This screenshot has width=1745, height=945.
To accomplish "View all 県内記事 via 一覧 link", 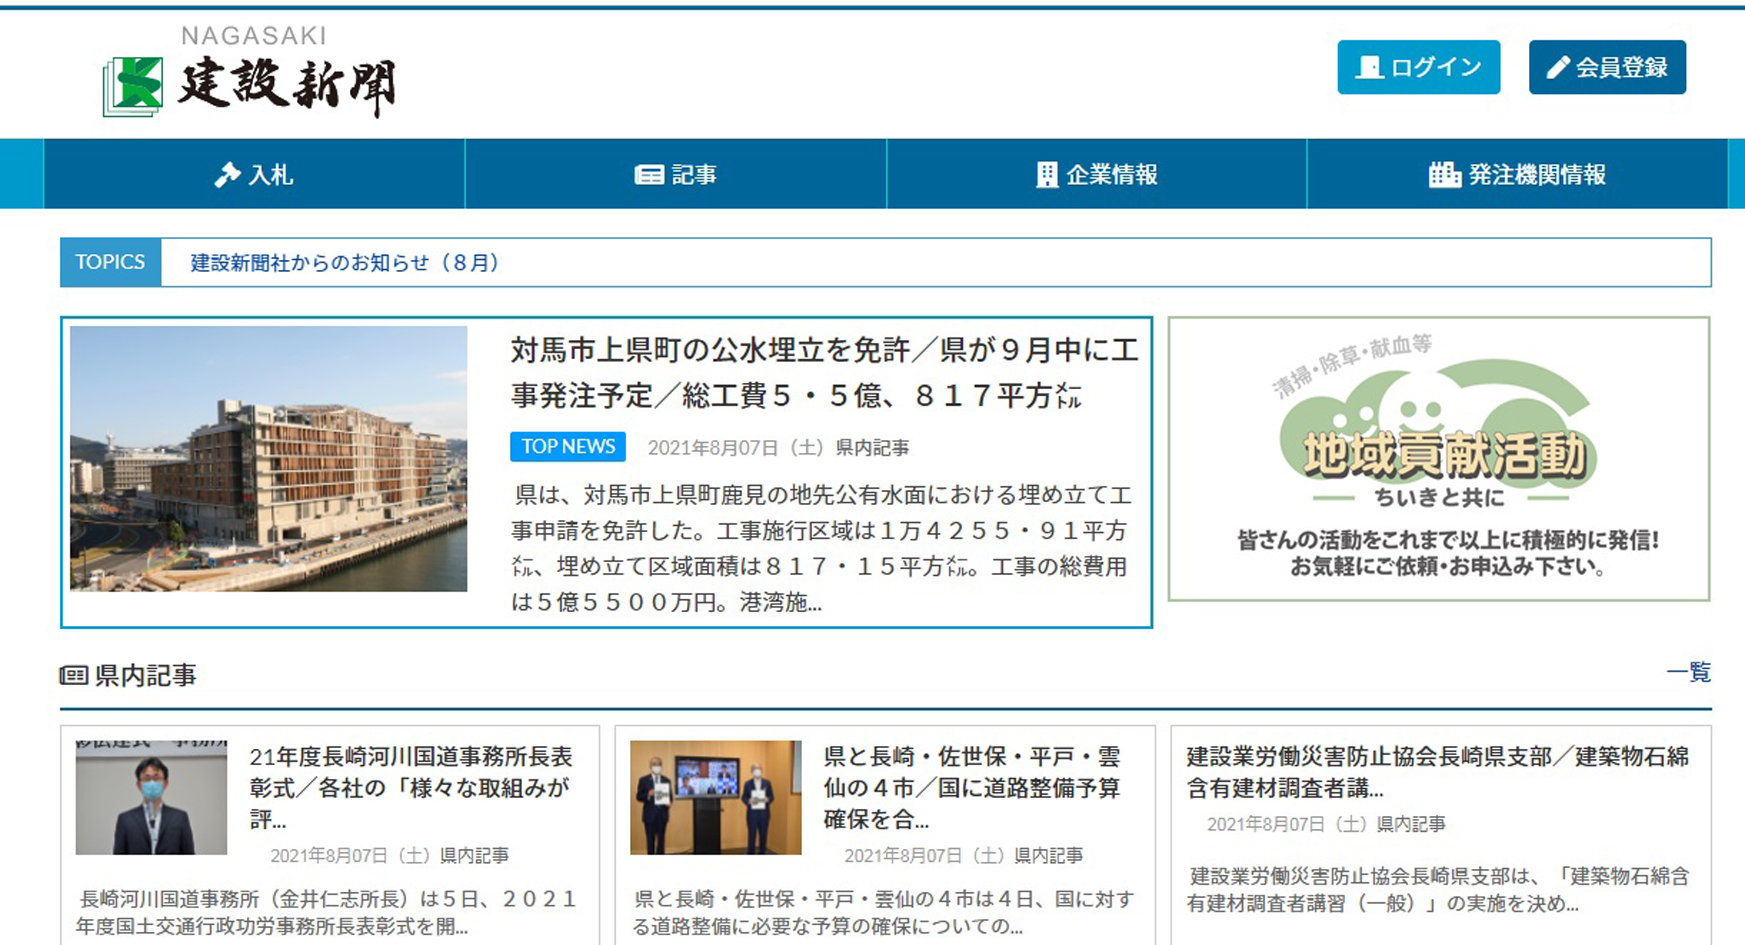I will coord(1688,673).
